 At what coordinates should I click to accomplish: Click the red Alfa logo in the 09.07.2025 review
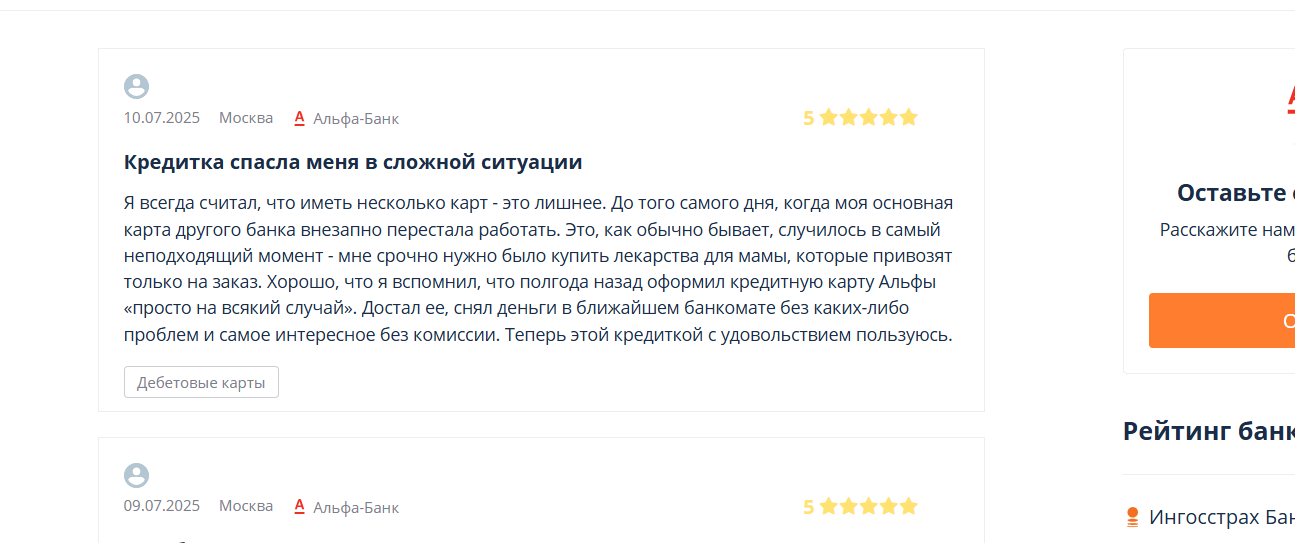click(x=299, y=507)
